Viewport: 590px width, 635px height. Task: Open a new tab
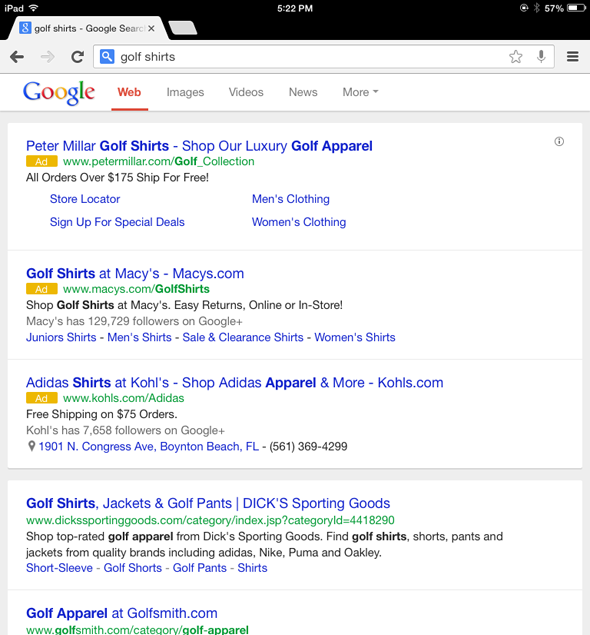pos(183,28)
